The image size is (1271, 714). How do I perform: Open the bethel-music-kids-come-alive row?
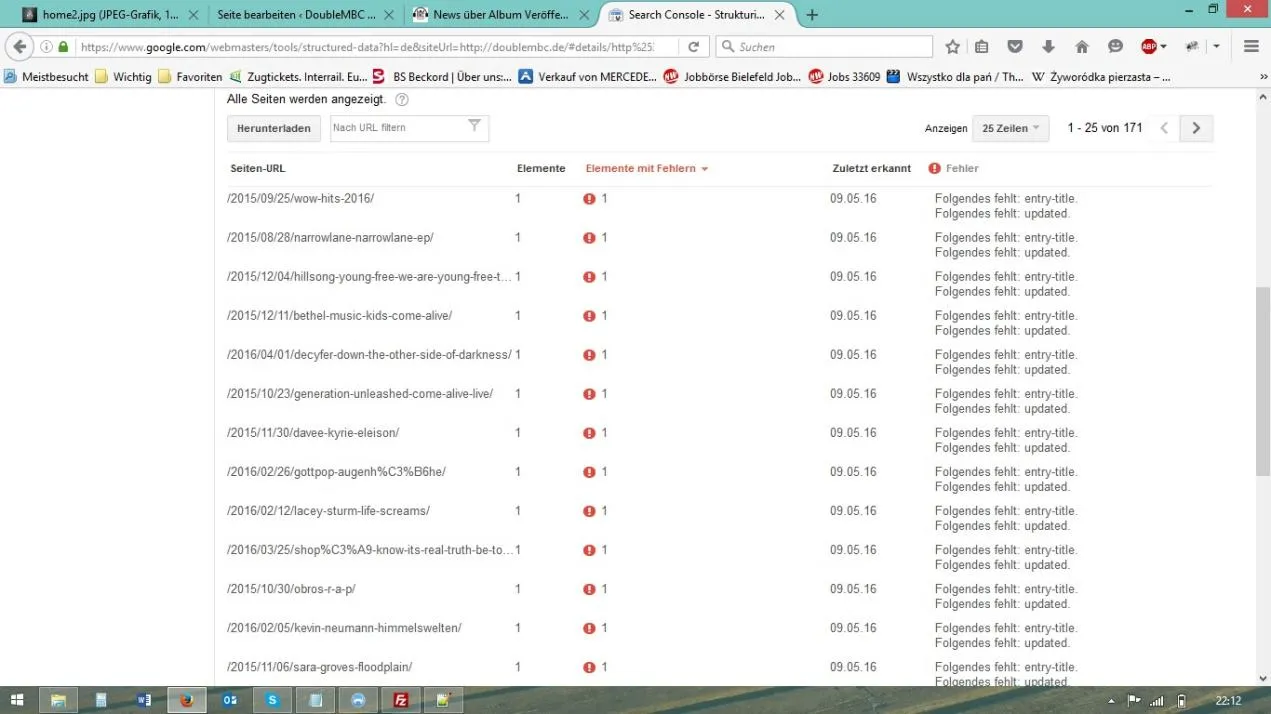339,316
